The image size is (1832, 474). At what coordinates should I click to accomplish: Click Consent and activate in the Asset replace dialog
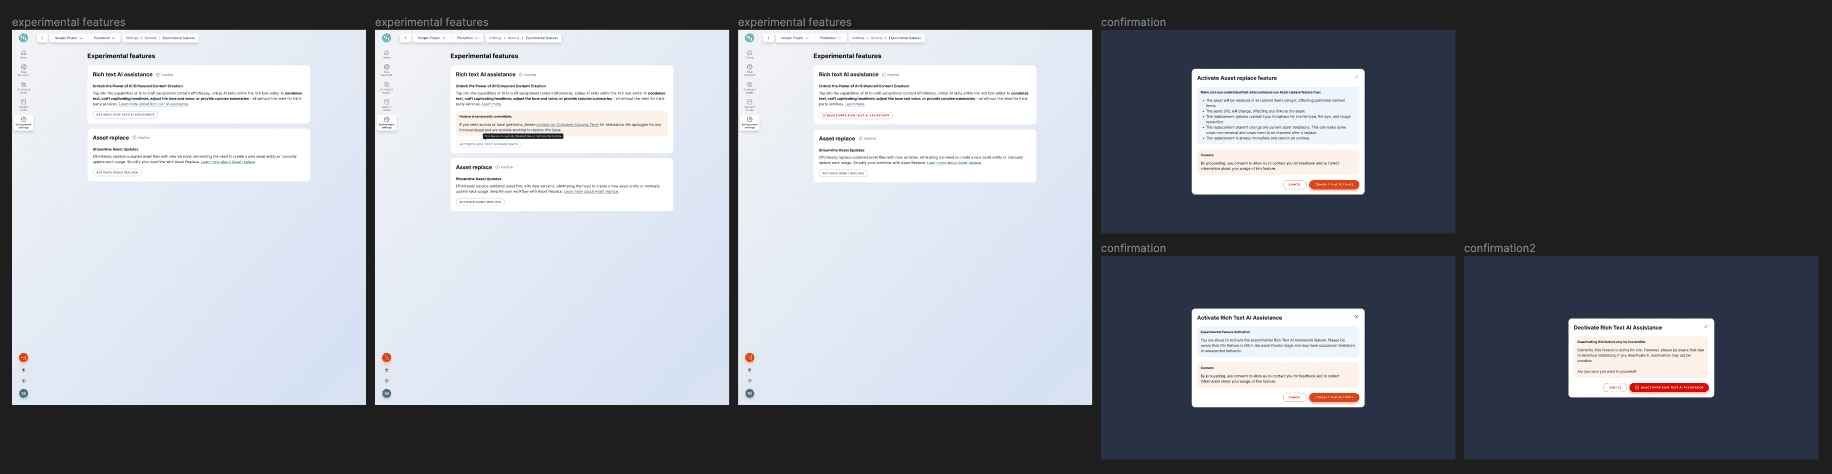(x=1334, y=184)
